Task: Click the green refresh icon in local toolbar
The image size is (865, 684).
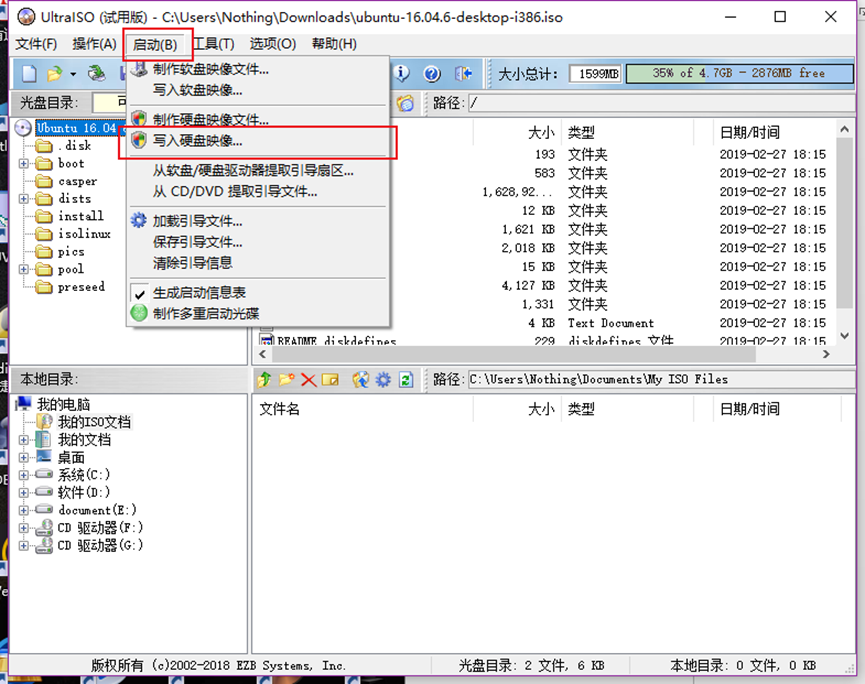Action: coord(406,380)
